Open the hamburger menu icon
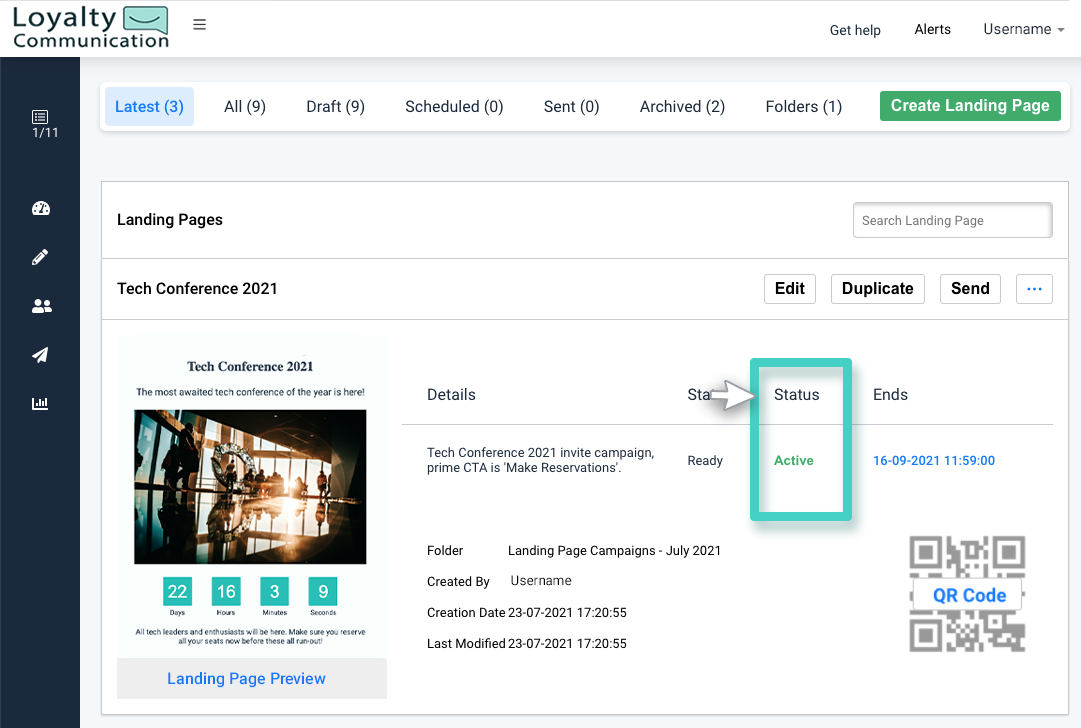This screenshot has width=1081, height=728. [199, 25]
